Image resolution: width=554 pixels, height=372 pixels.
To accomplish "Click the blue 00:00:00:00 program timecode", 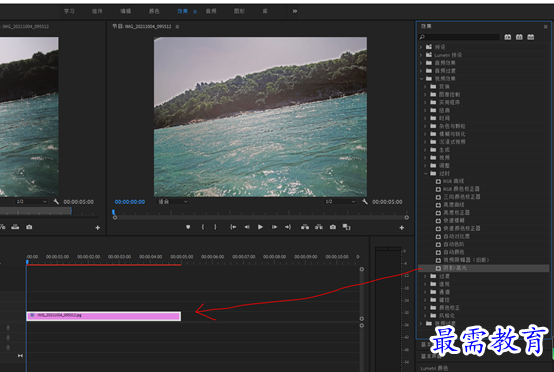I will [x=130, y=202].
